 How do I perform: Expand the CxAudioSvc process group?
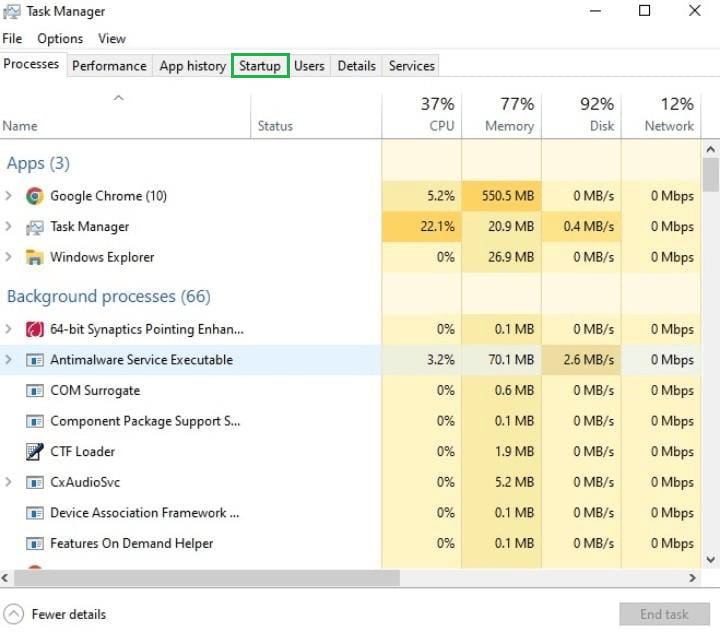9,483
